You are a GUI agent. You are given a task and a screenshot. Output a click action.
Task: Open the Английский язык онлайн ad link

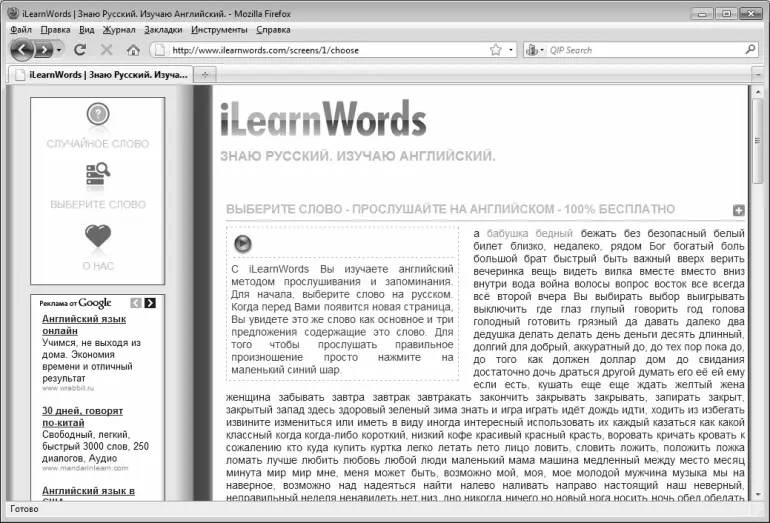pyautogui.click(x=84, y=325)
